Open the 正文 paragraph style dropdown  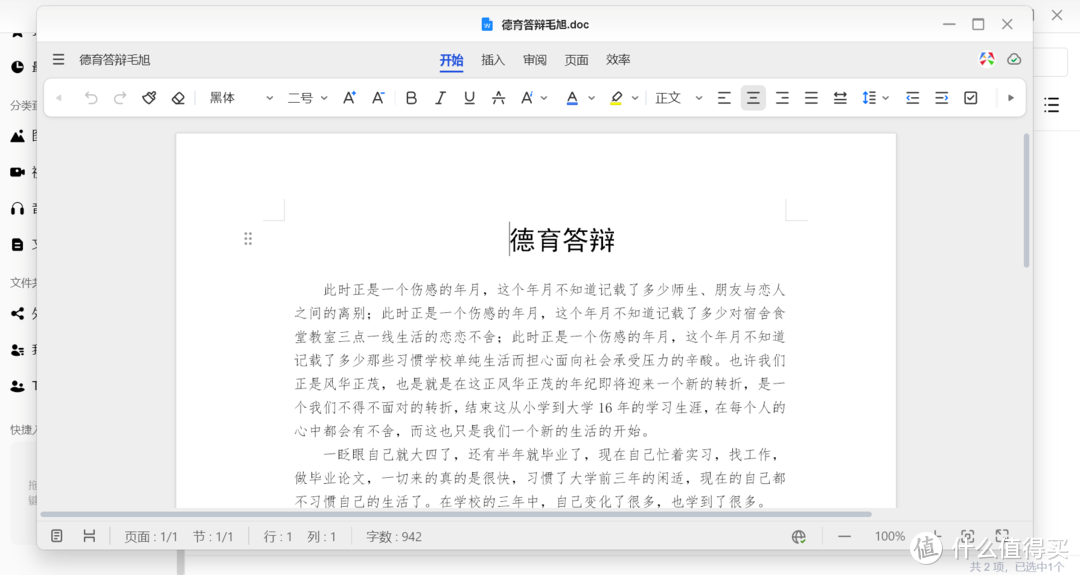678,98
